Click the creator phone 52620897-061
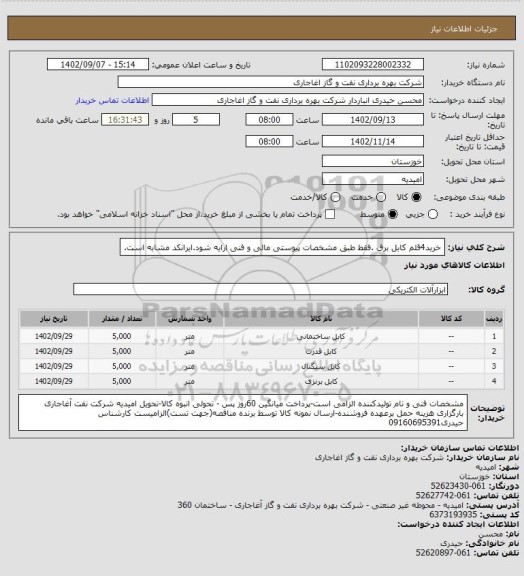This screenshot has width=524, height=576. pos(443,552)
